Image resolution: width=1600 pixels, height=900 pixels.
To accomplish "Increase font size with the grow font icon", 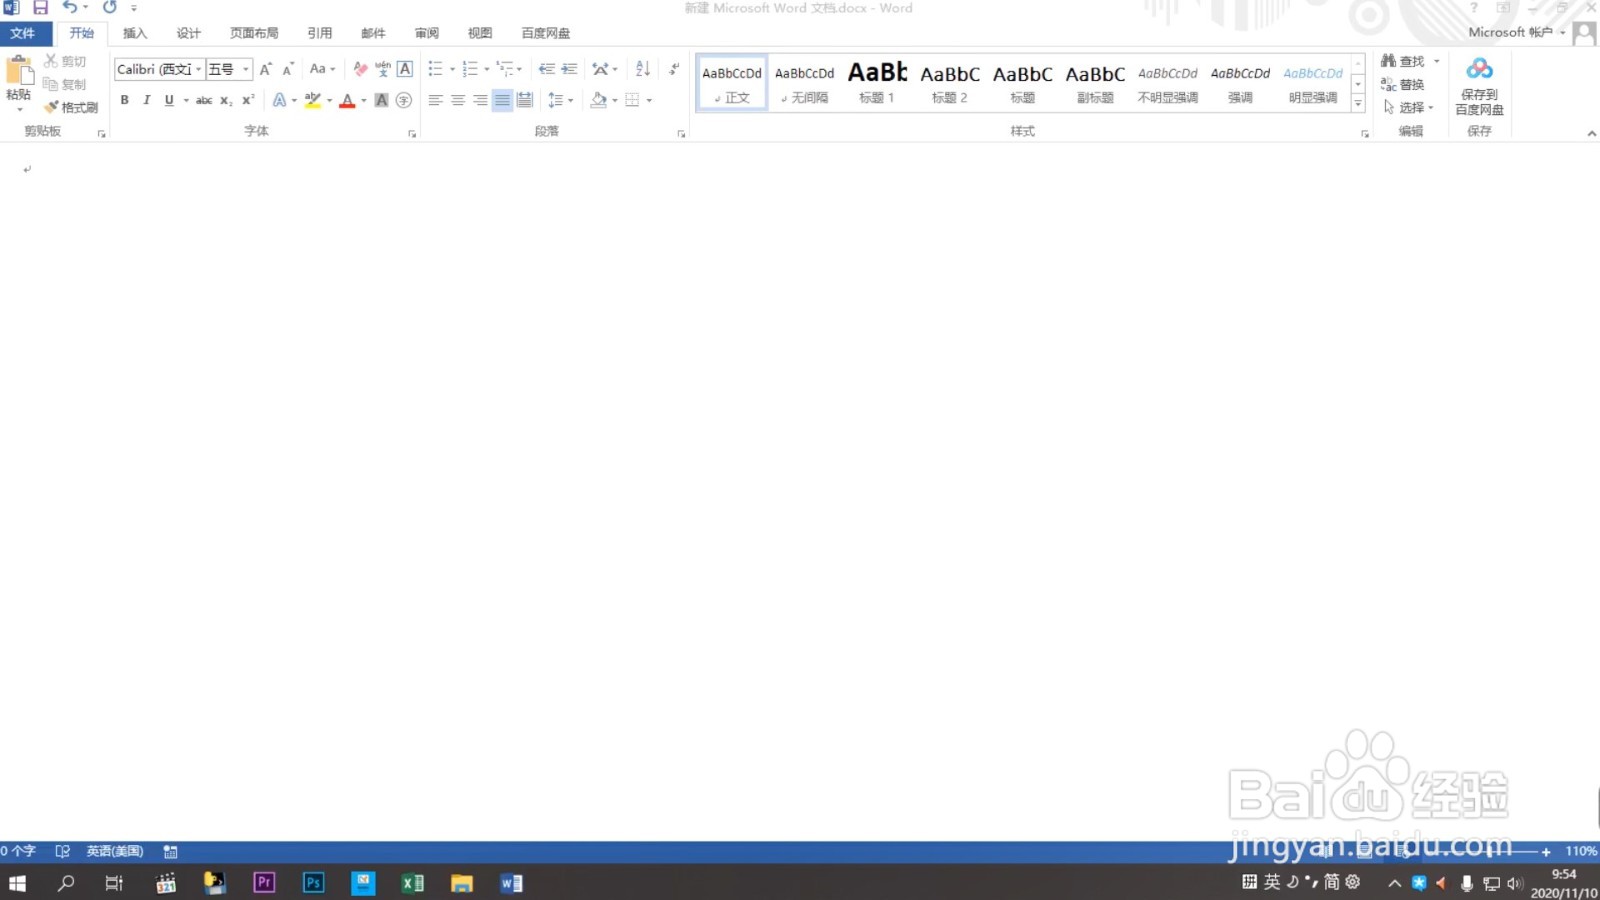I will tap(266, 69).
